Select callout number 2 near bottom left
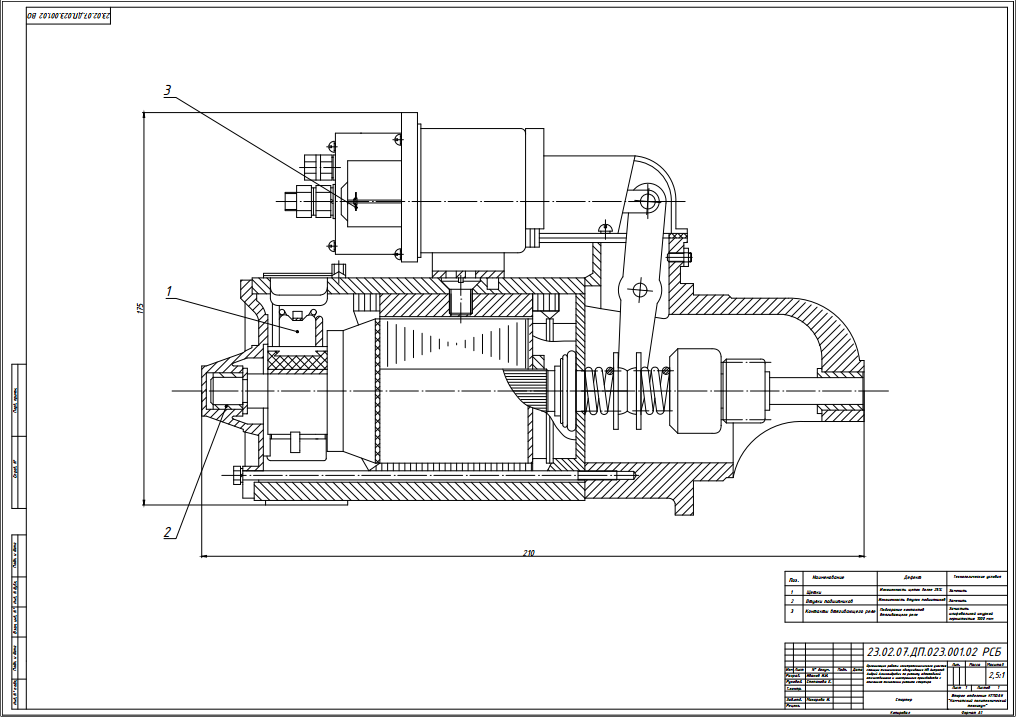 point(168,532)
